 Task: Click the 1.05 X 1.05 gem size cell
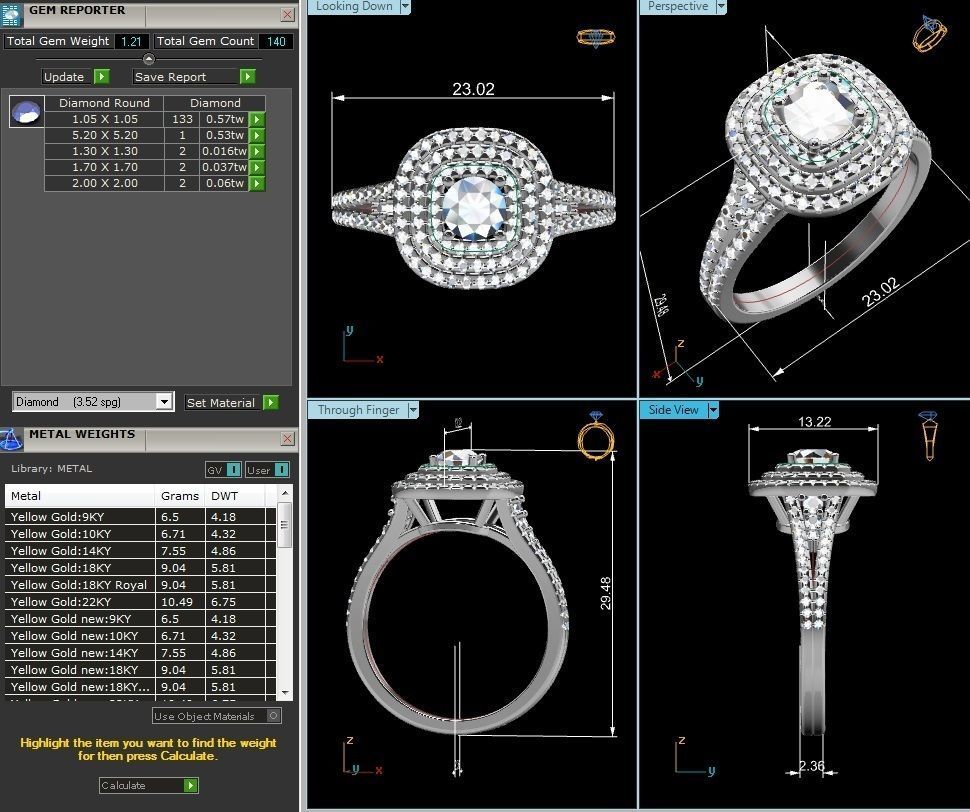point(105,119)
